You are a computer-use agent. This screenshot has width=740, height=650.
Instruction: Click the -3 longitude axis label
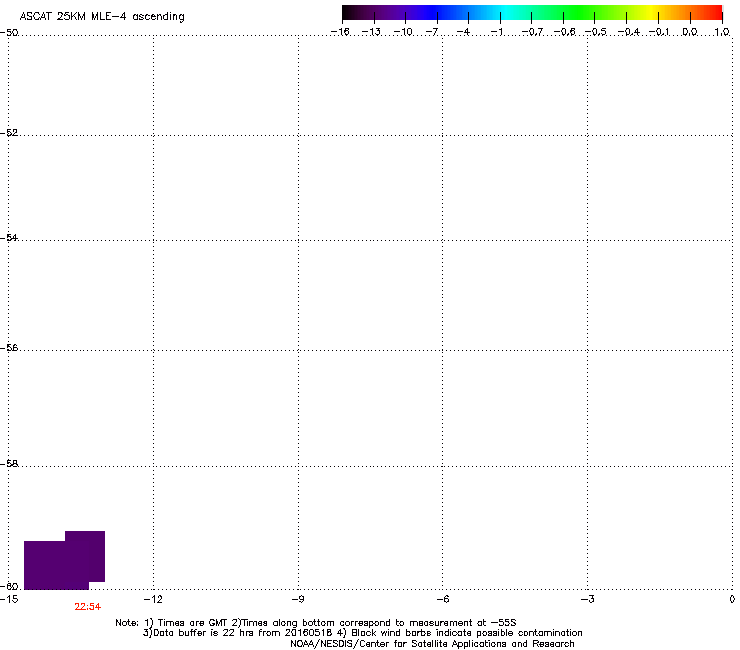click(x=587, y=599)
